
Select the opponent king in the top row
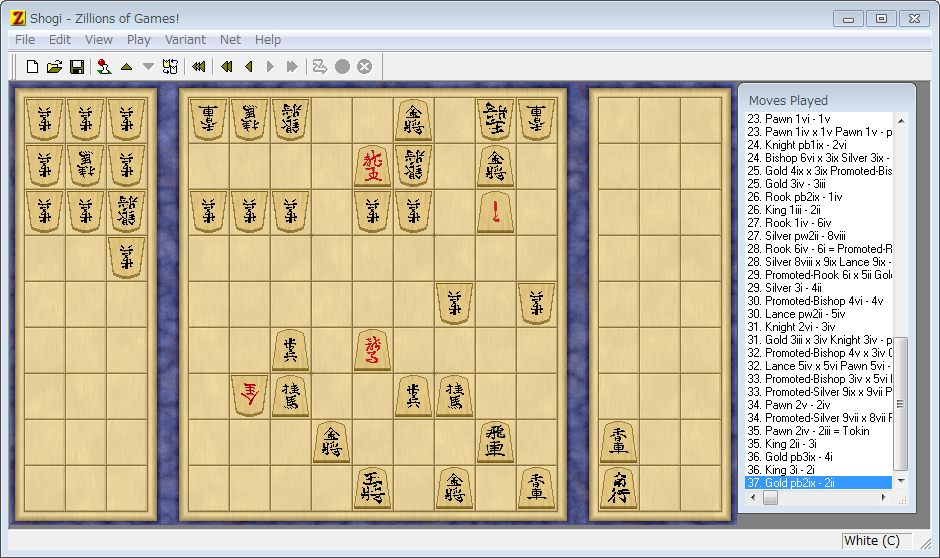coord(495,120)
